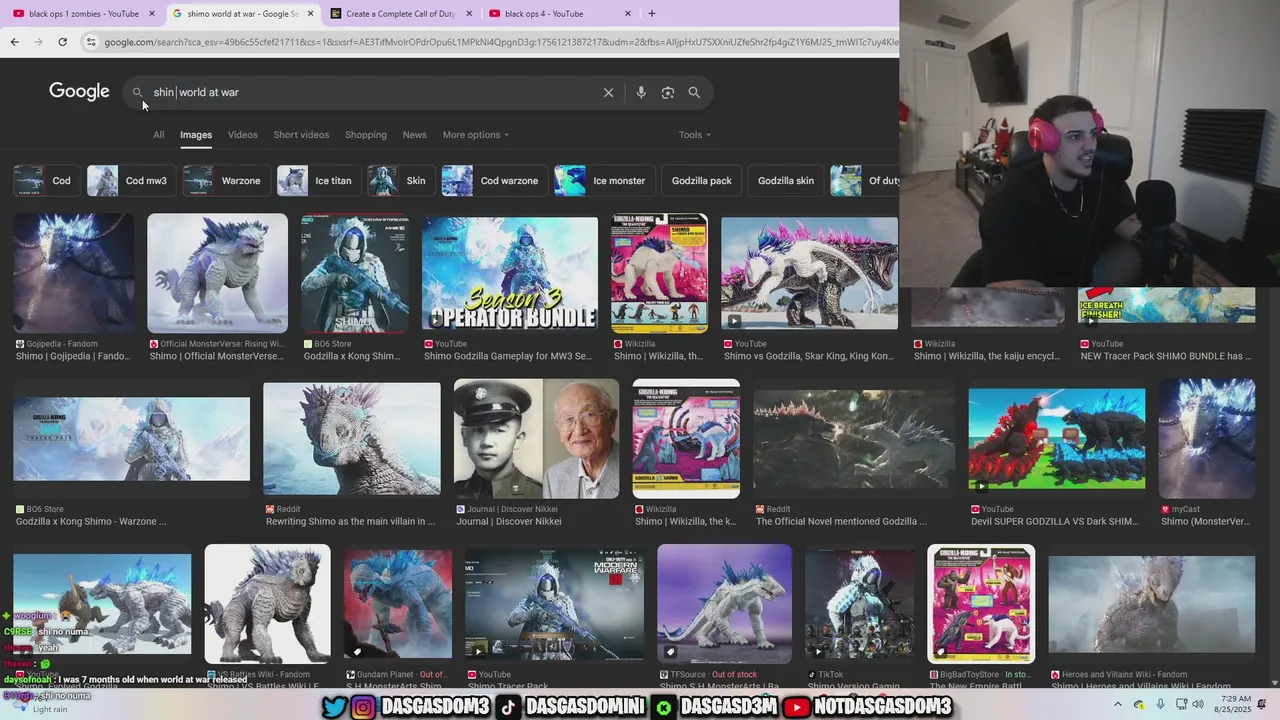Select the 'Cod mw3' filter chip

tap(130, 181)
